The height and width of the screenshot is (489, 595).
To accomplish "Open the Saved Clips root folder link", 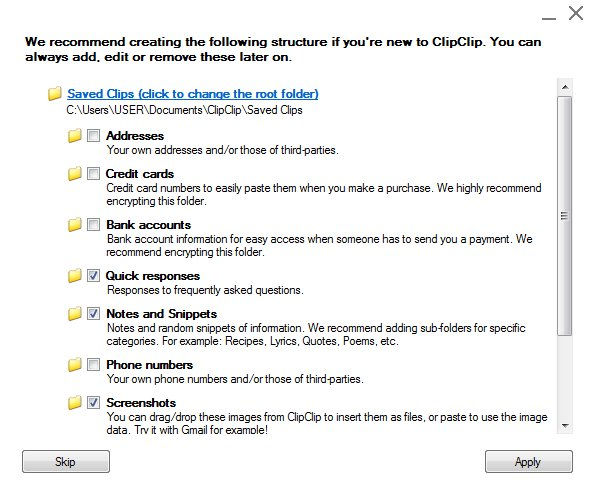I will coord(193,94).
